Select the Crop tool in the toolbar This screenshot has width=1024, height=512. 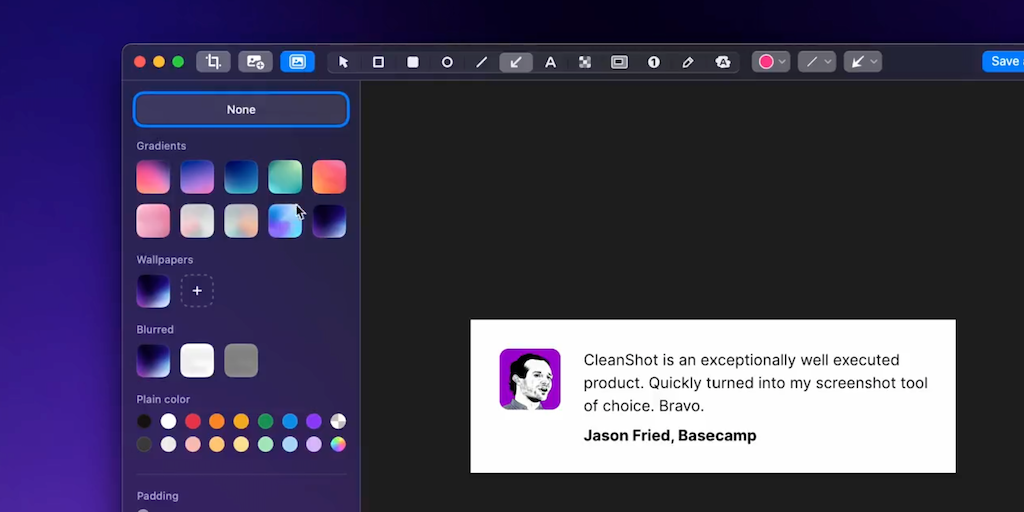(x=213, y=62)
